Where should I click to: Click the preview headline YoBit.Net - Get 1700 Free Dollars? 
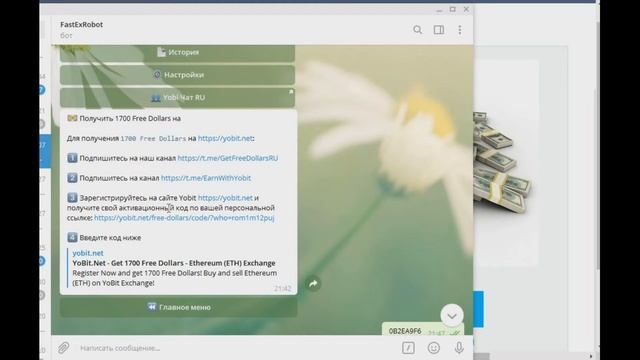coord(174,263)
